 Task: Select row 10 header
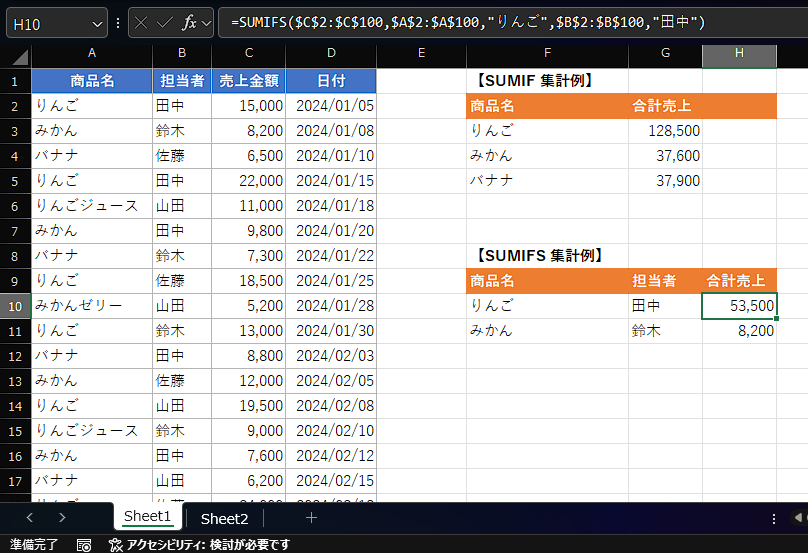click(15, 305)
